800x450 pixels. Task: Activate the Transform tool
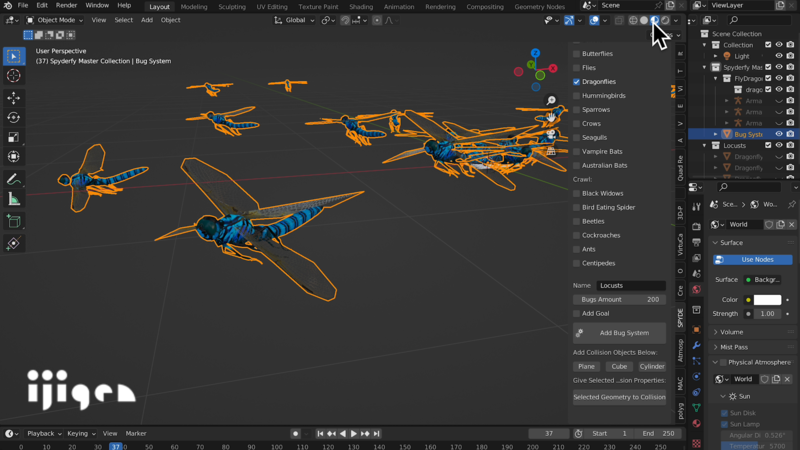click(x=14, y=157)
